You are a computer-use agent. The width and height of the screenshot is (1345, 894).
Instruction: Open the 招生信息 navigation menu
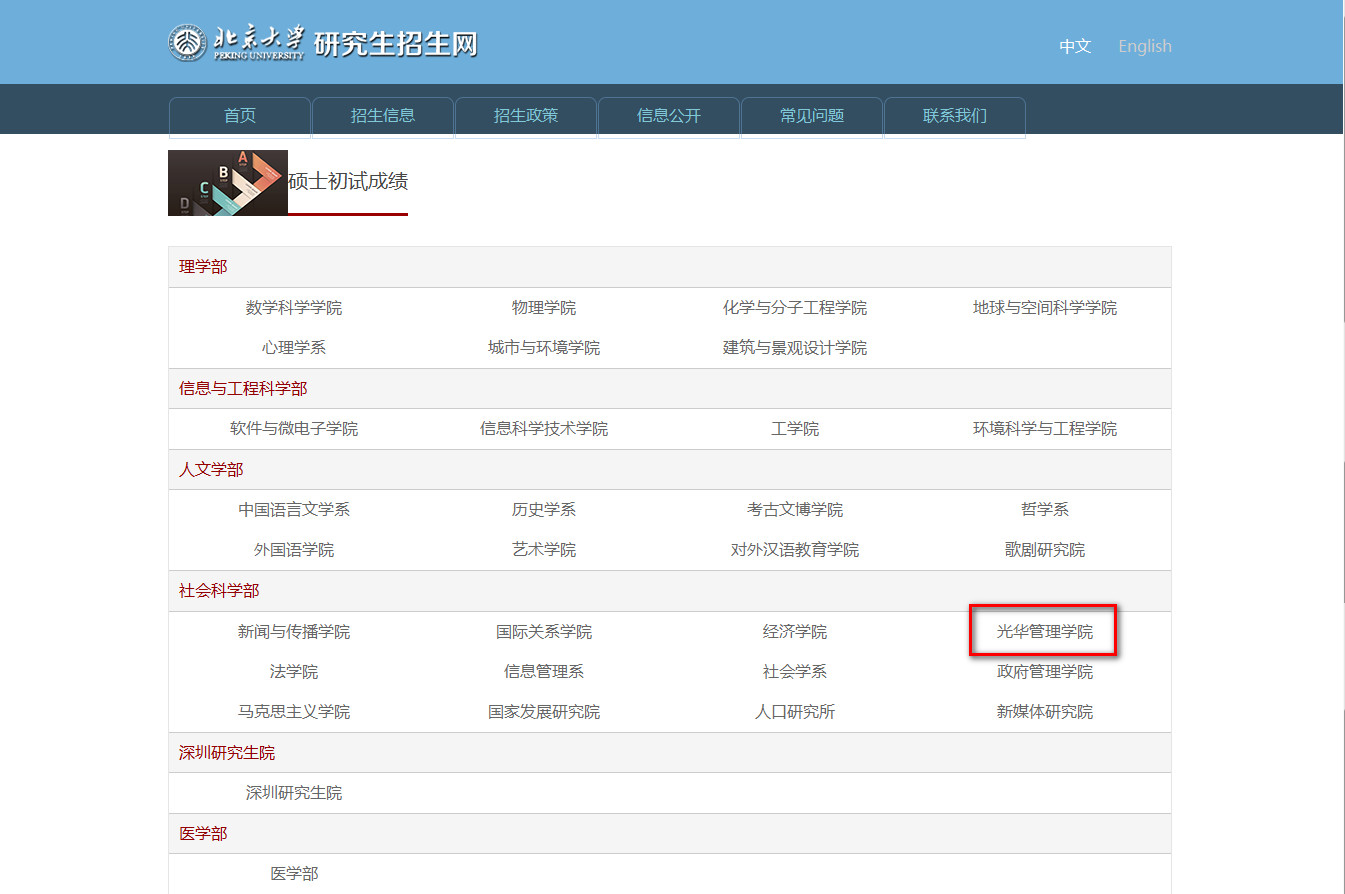pyautogui.click(x=383, y=116)
